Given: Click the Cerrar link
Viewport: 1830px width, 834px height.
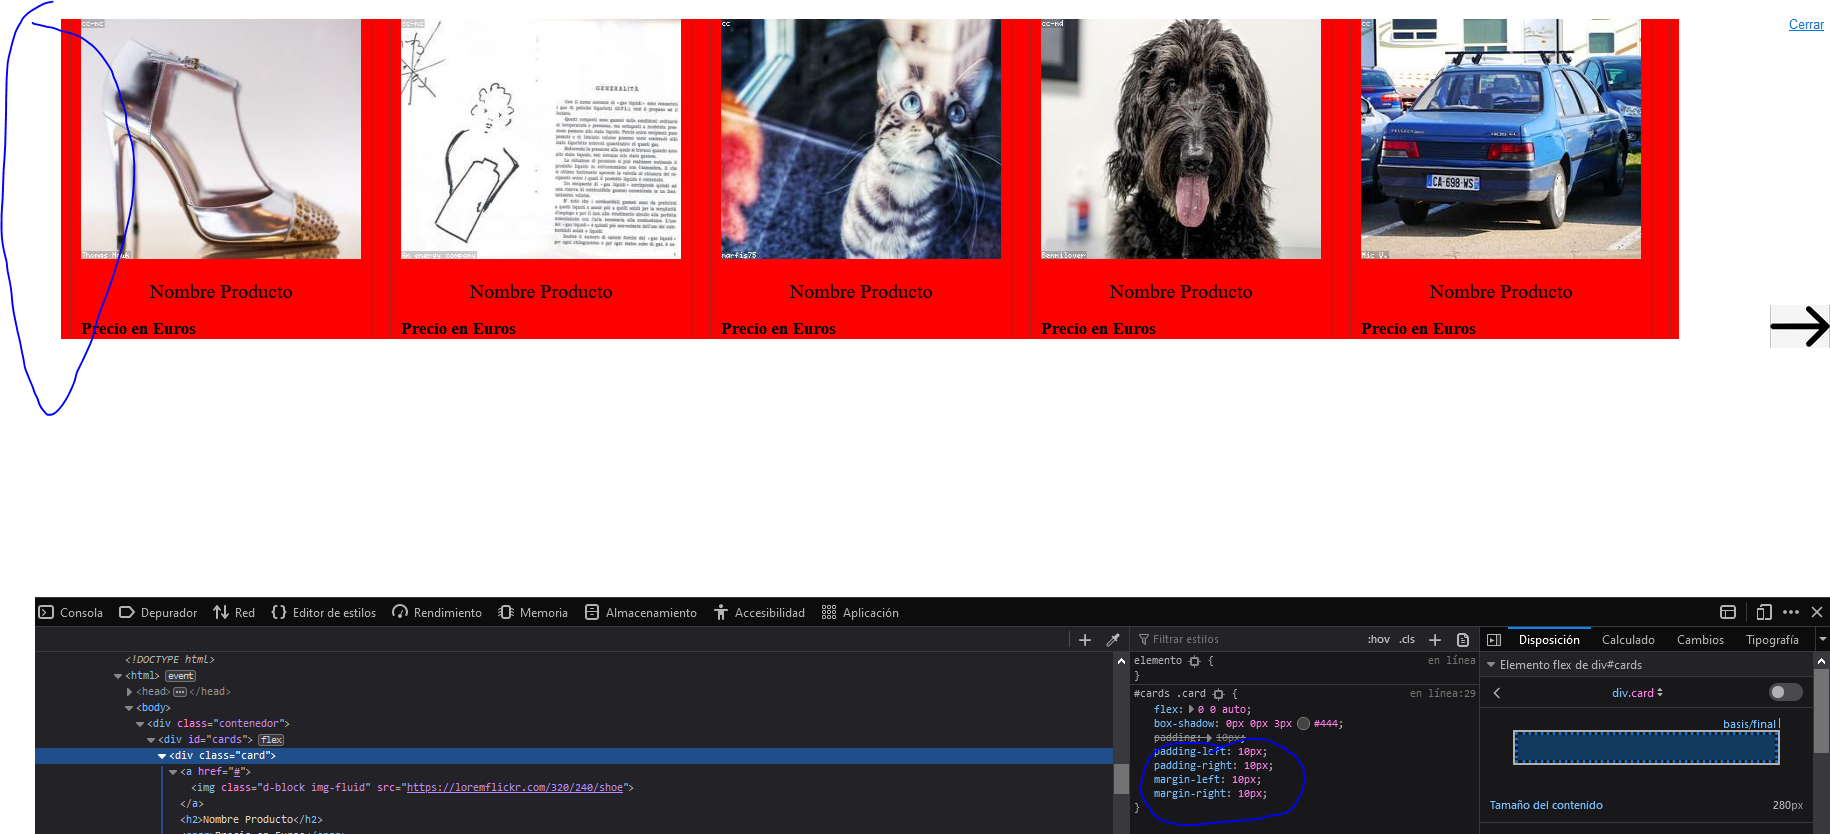Looking at the screenshot, I should [1806, 25].
